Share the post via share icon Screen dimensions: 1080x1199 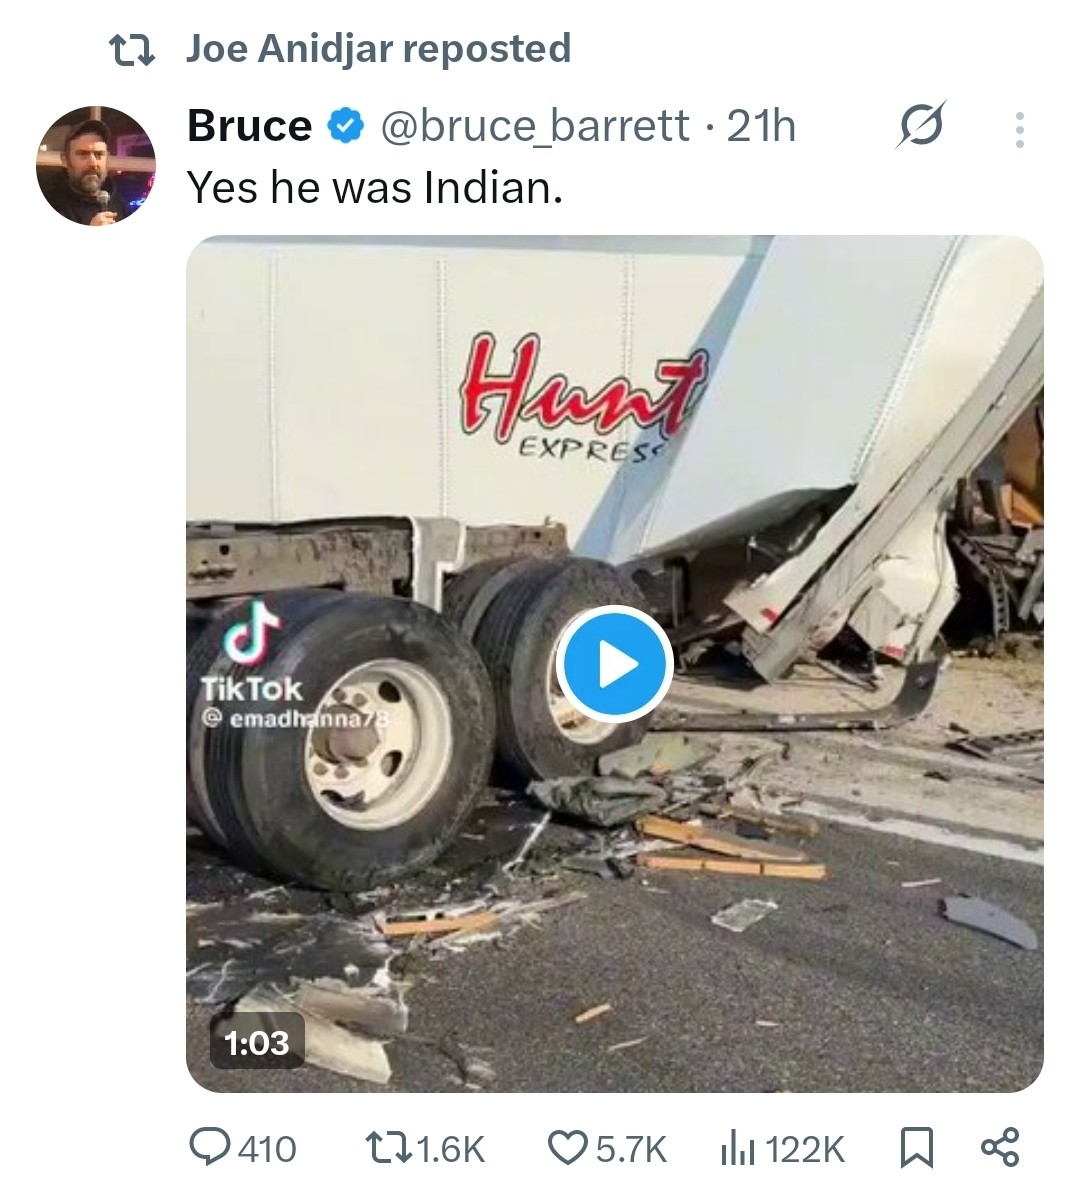(x=999, y=1148)
